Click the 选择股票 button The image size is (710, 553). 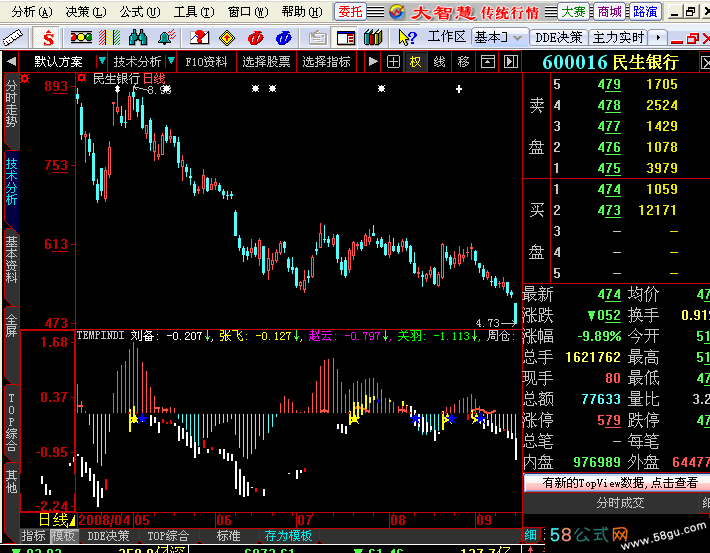coord(266,62)
